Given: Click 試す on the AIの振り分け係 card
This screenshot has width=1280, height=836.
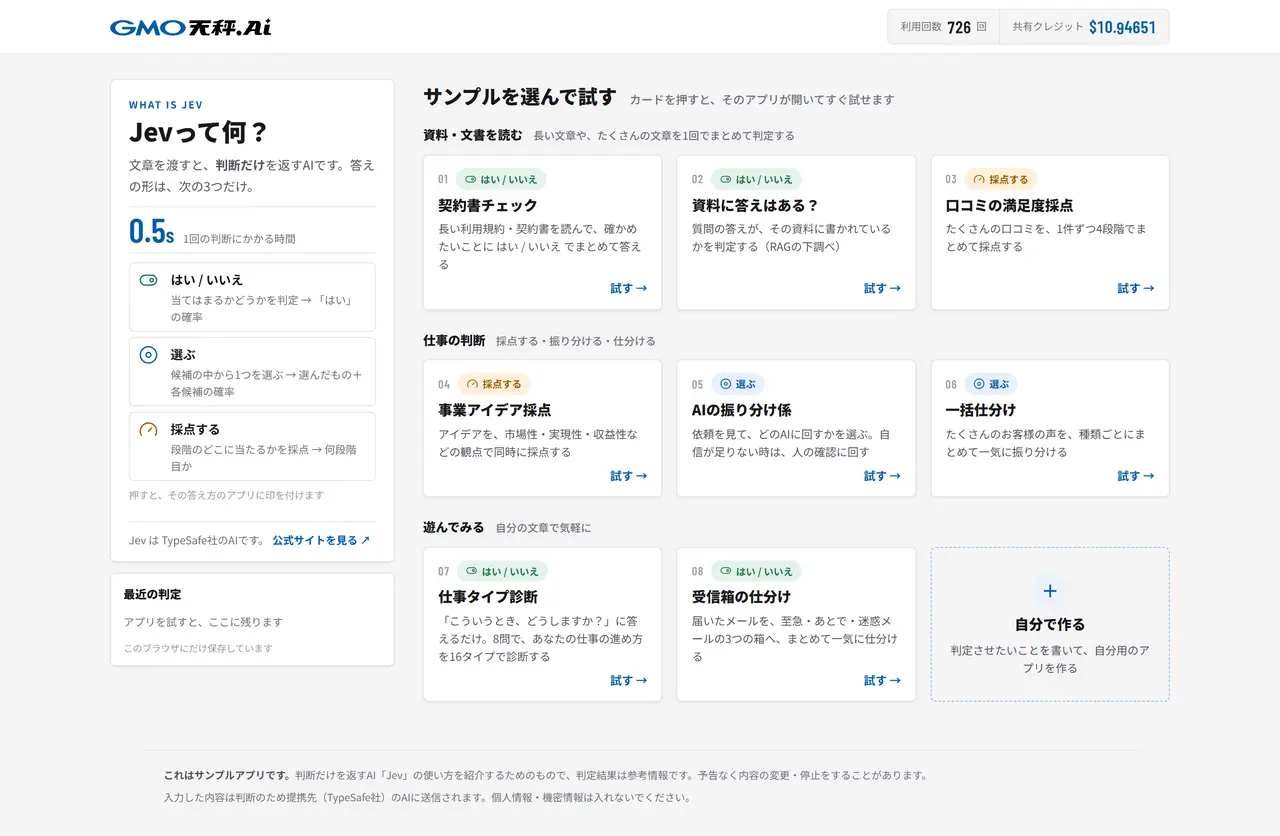Looking at the screenshot, I should (x=882, y=476).
